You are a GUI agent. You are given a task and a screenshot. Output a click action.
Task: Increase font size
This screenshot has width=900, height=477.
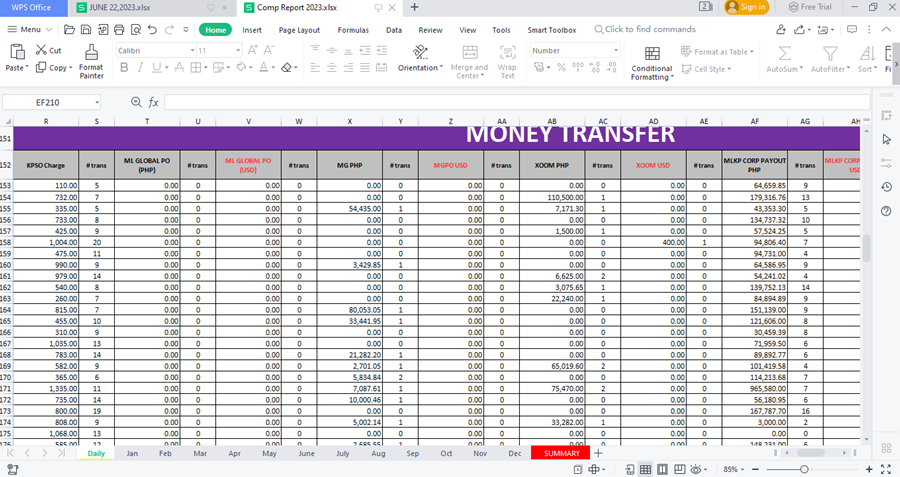(x=253, y=51)
